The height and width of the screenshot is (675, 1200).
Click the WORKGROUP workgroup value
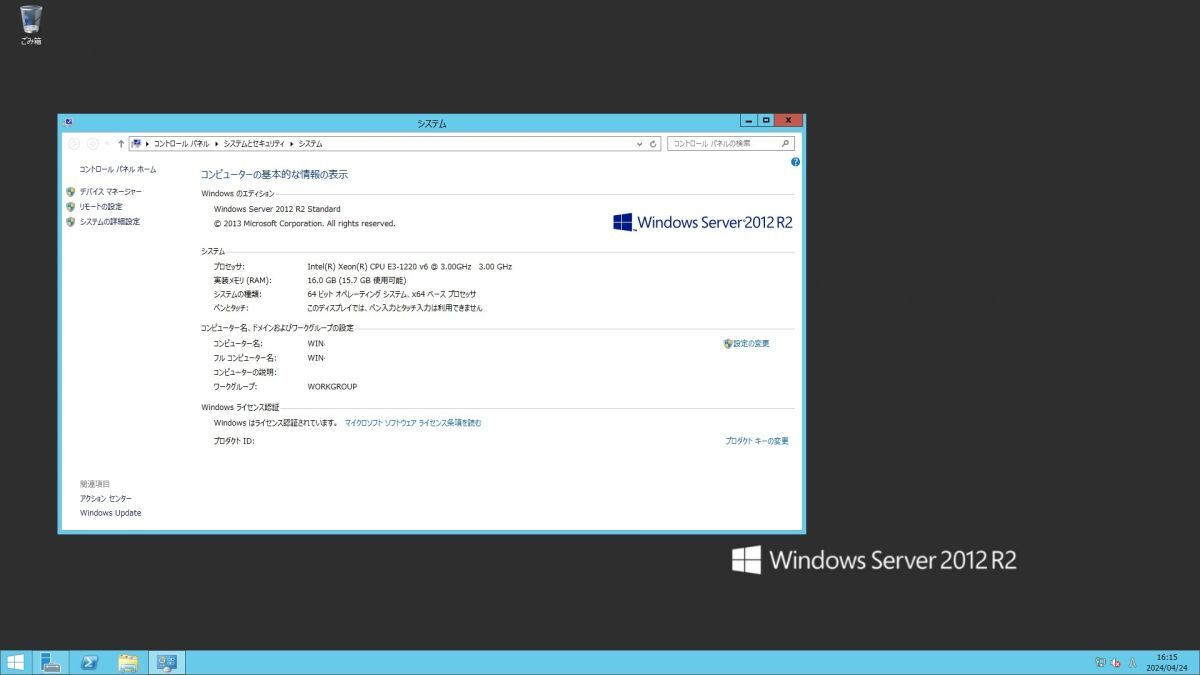point(332,386)
